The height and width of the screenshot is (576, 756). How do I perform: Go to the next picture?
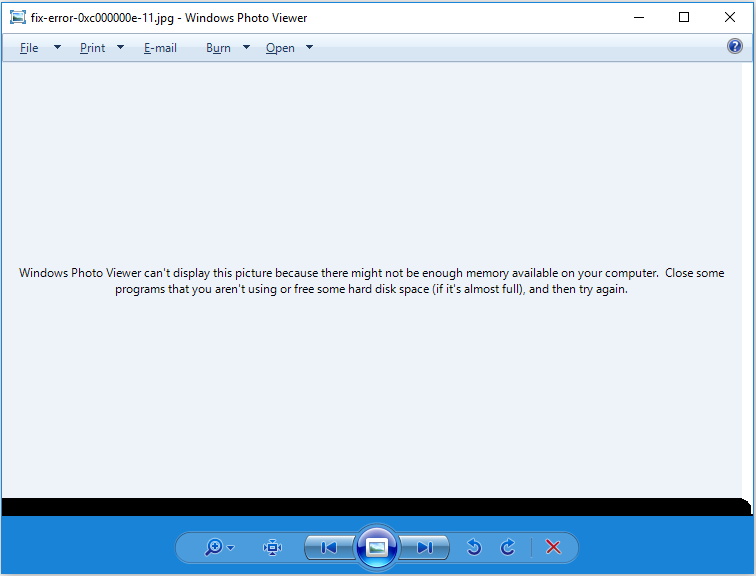(425, 548)
